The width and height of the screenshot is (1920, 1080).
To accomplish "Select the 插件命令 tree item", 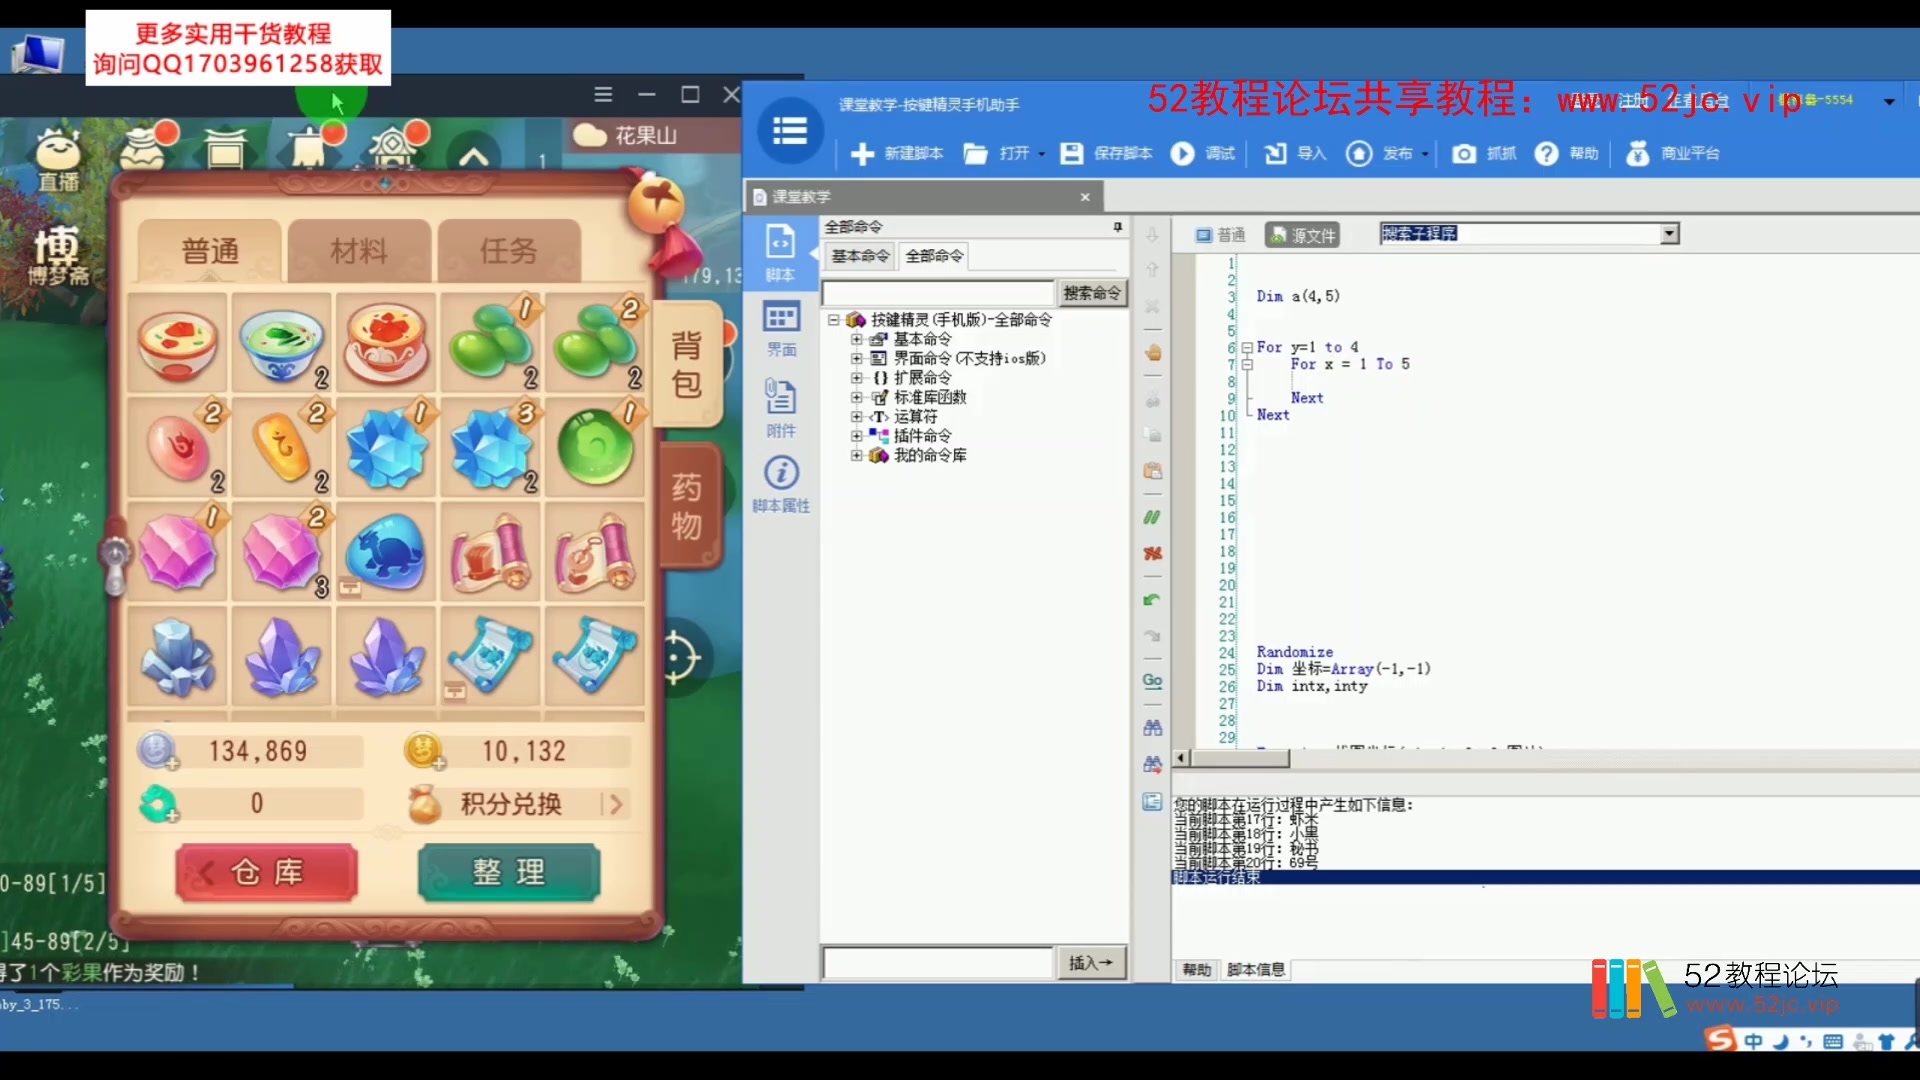I will tap(922, 436).
